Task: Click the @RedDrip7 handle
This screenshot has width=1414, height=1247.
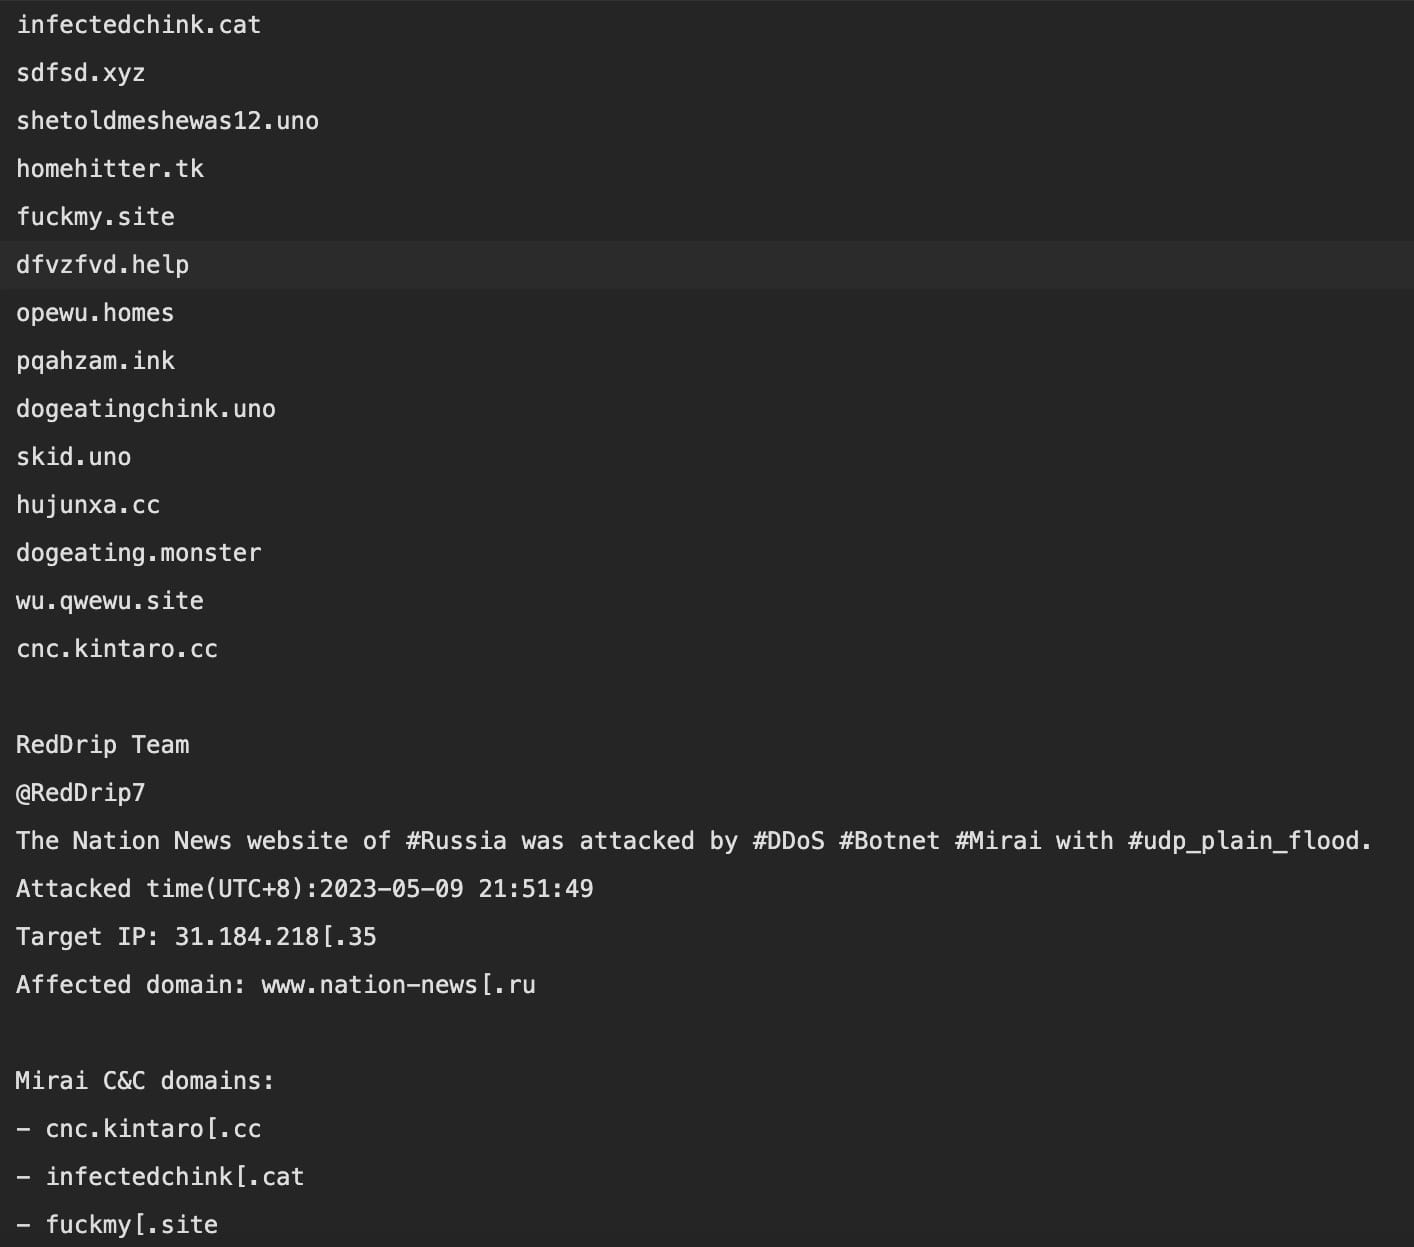Action: 81,793
